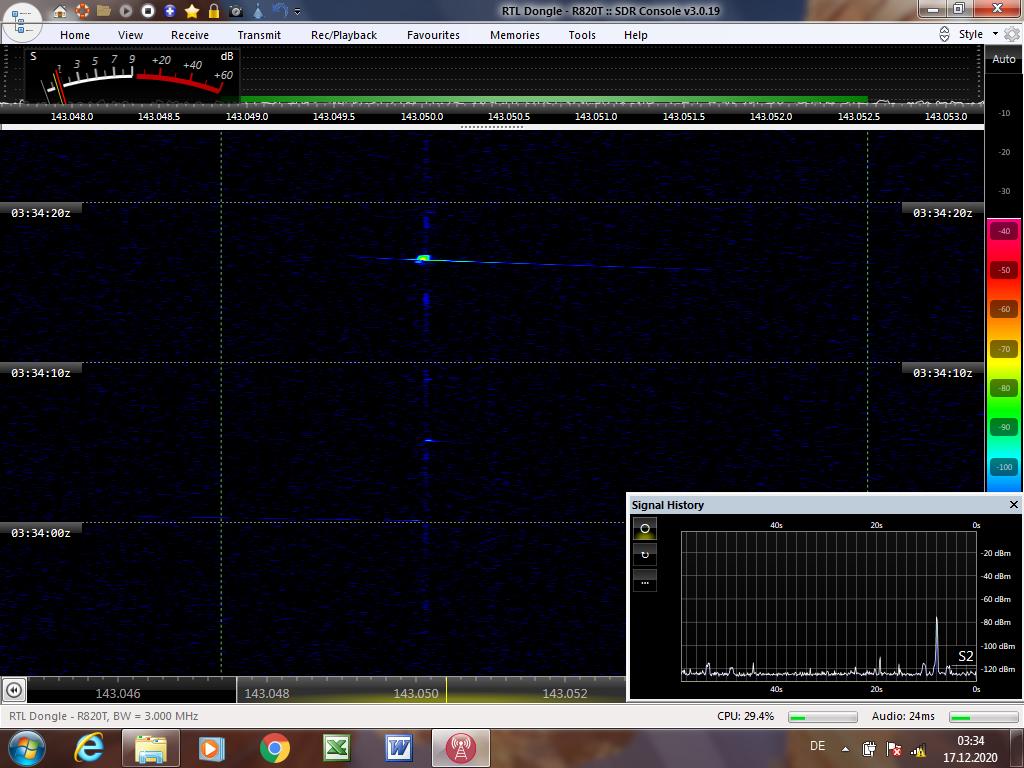Viewport: 1024px width, 768px height.
Task: Click the blue flask icon in toolbar
Action: point(258,11)
